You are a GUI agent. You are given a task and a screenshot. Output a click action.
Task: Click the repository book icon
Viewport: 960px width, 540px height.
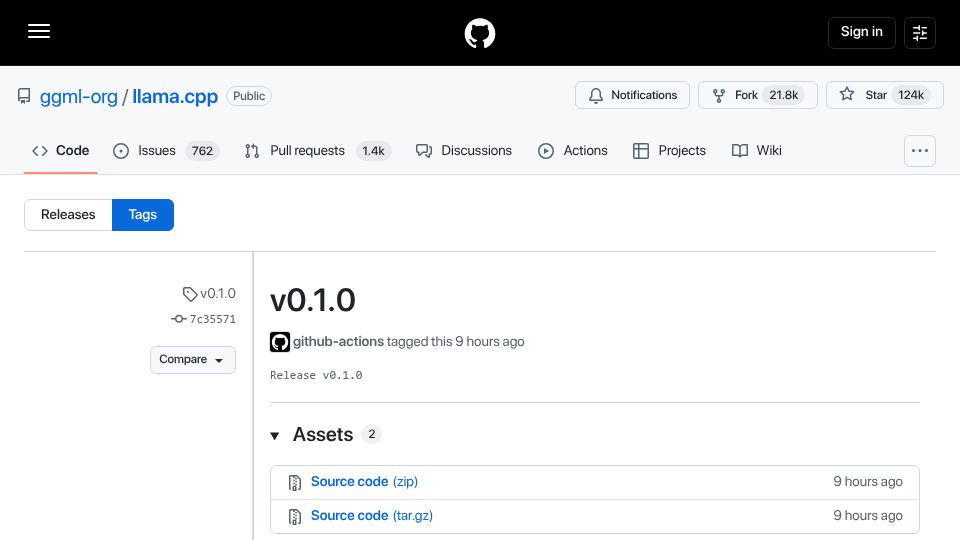point(24,96)
